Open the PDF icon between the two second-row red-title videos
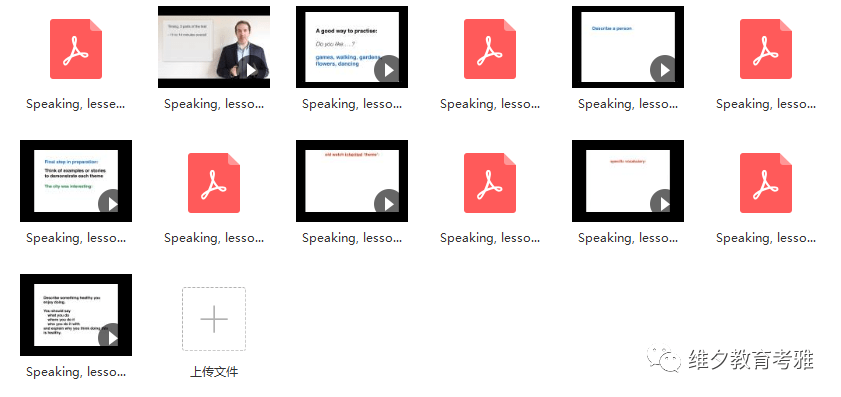Screen dimensions: 841x397 coord(490,183)
